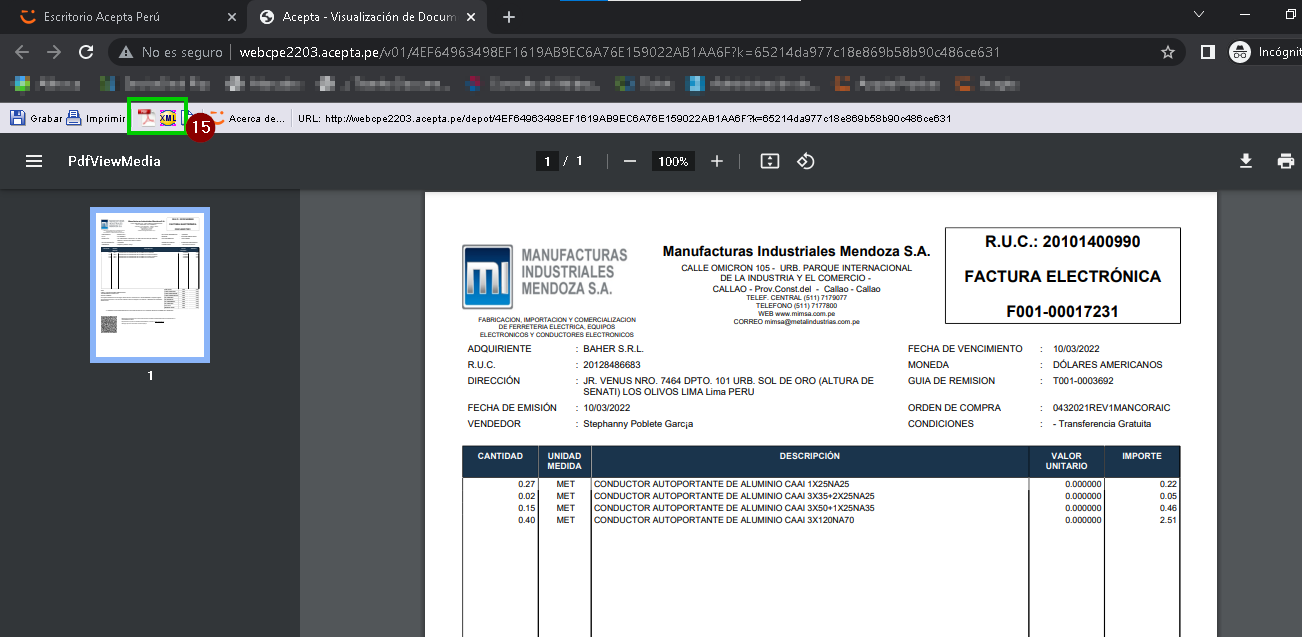Zoom out with the minus button
The height and width of the screenshot is (637, 1302).
[630, 161]
